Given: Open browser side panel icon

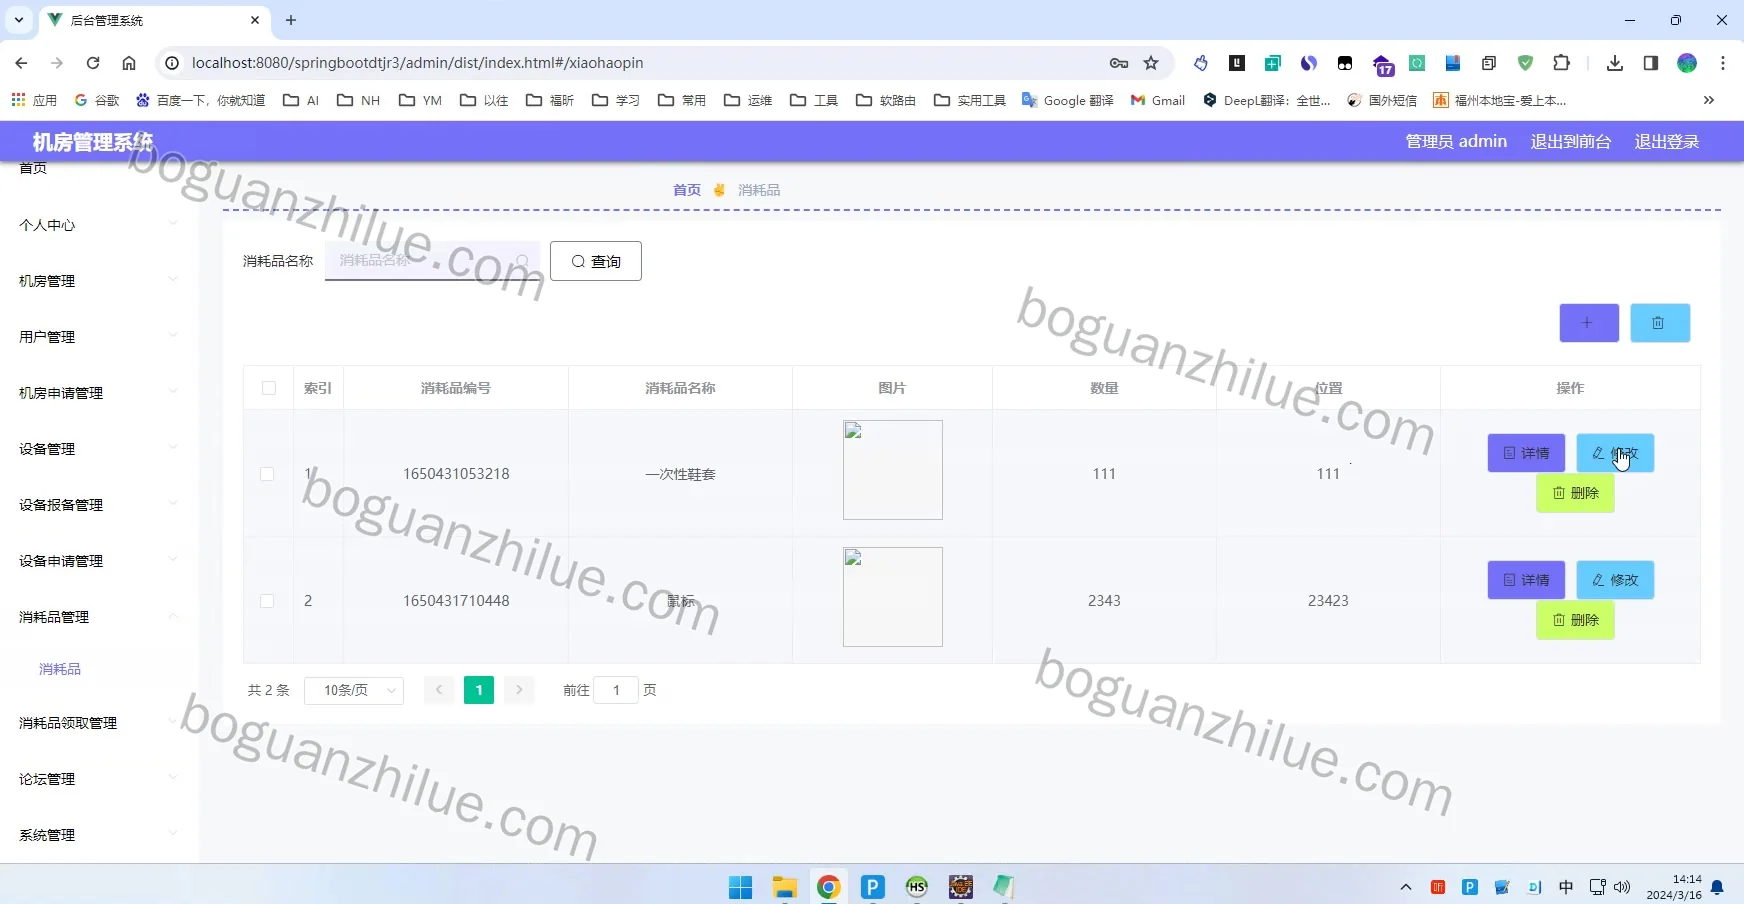Looking at the screenshot, I should [1651, 63].
